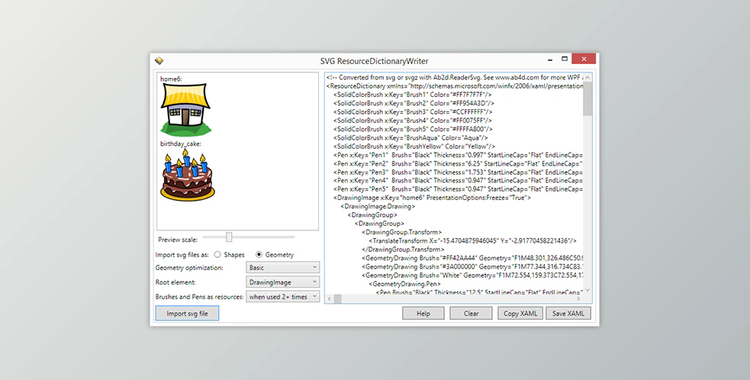The width and height of the screenshot is (750, 380).
Task: Click the Brush2 Color #FF954A3D line
Action: point(414,103)
